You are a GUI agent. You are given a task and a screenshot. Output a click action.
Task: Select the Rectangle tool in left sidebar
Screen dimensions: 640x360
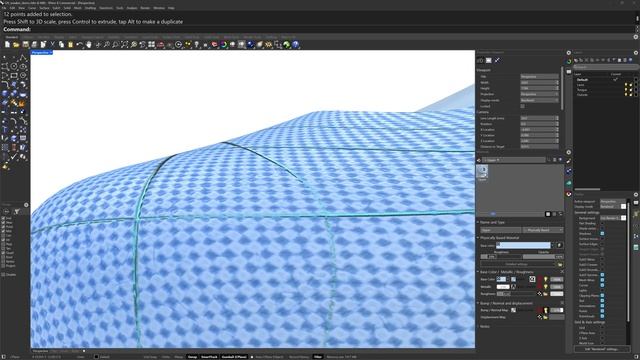[x=14, y=76]
